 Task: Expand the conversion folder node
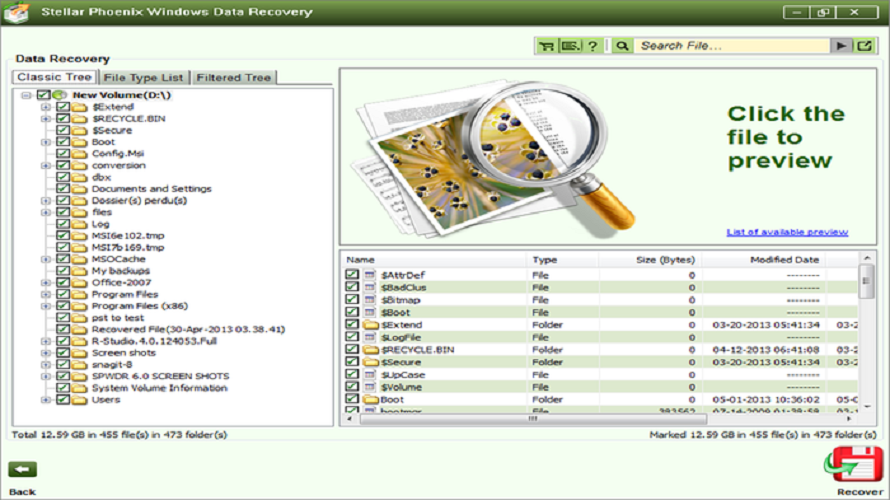[x=45, y=166]
